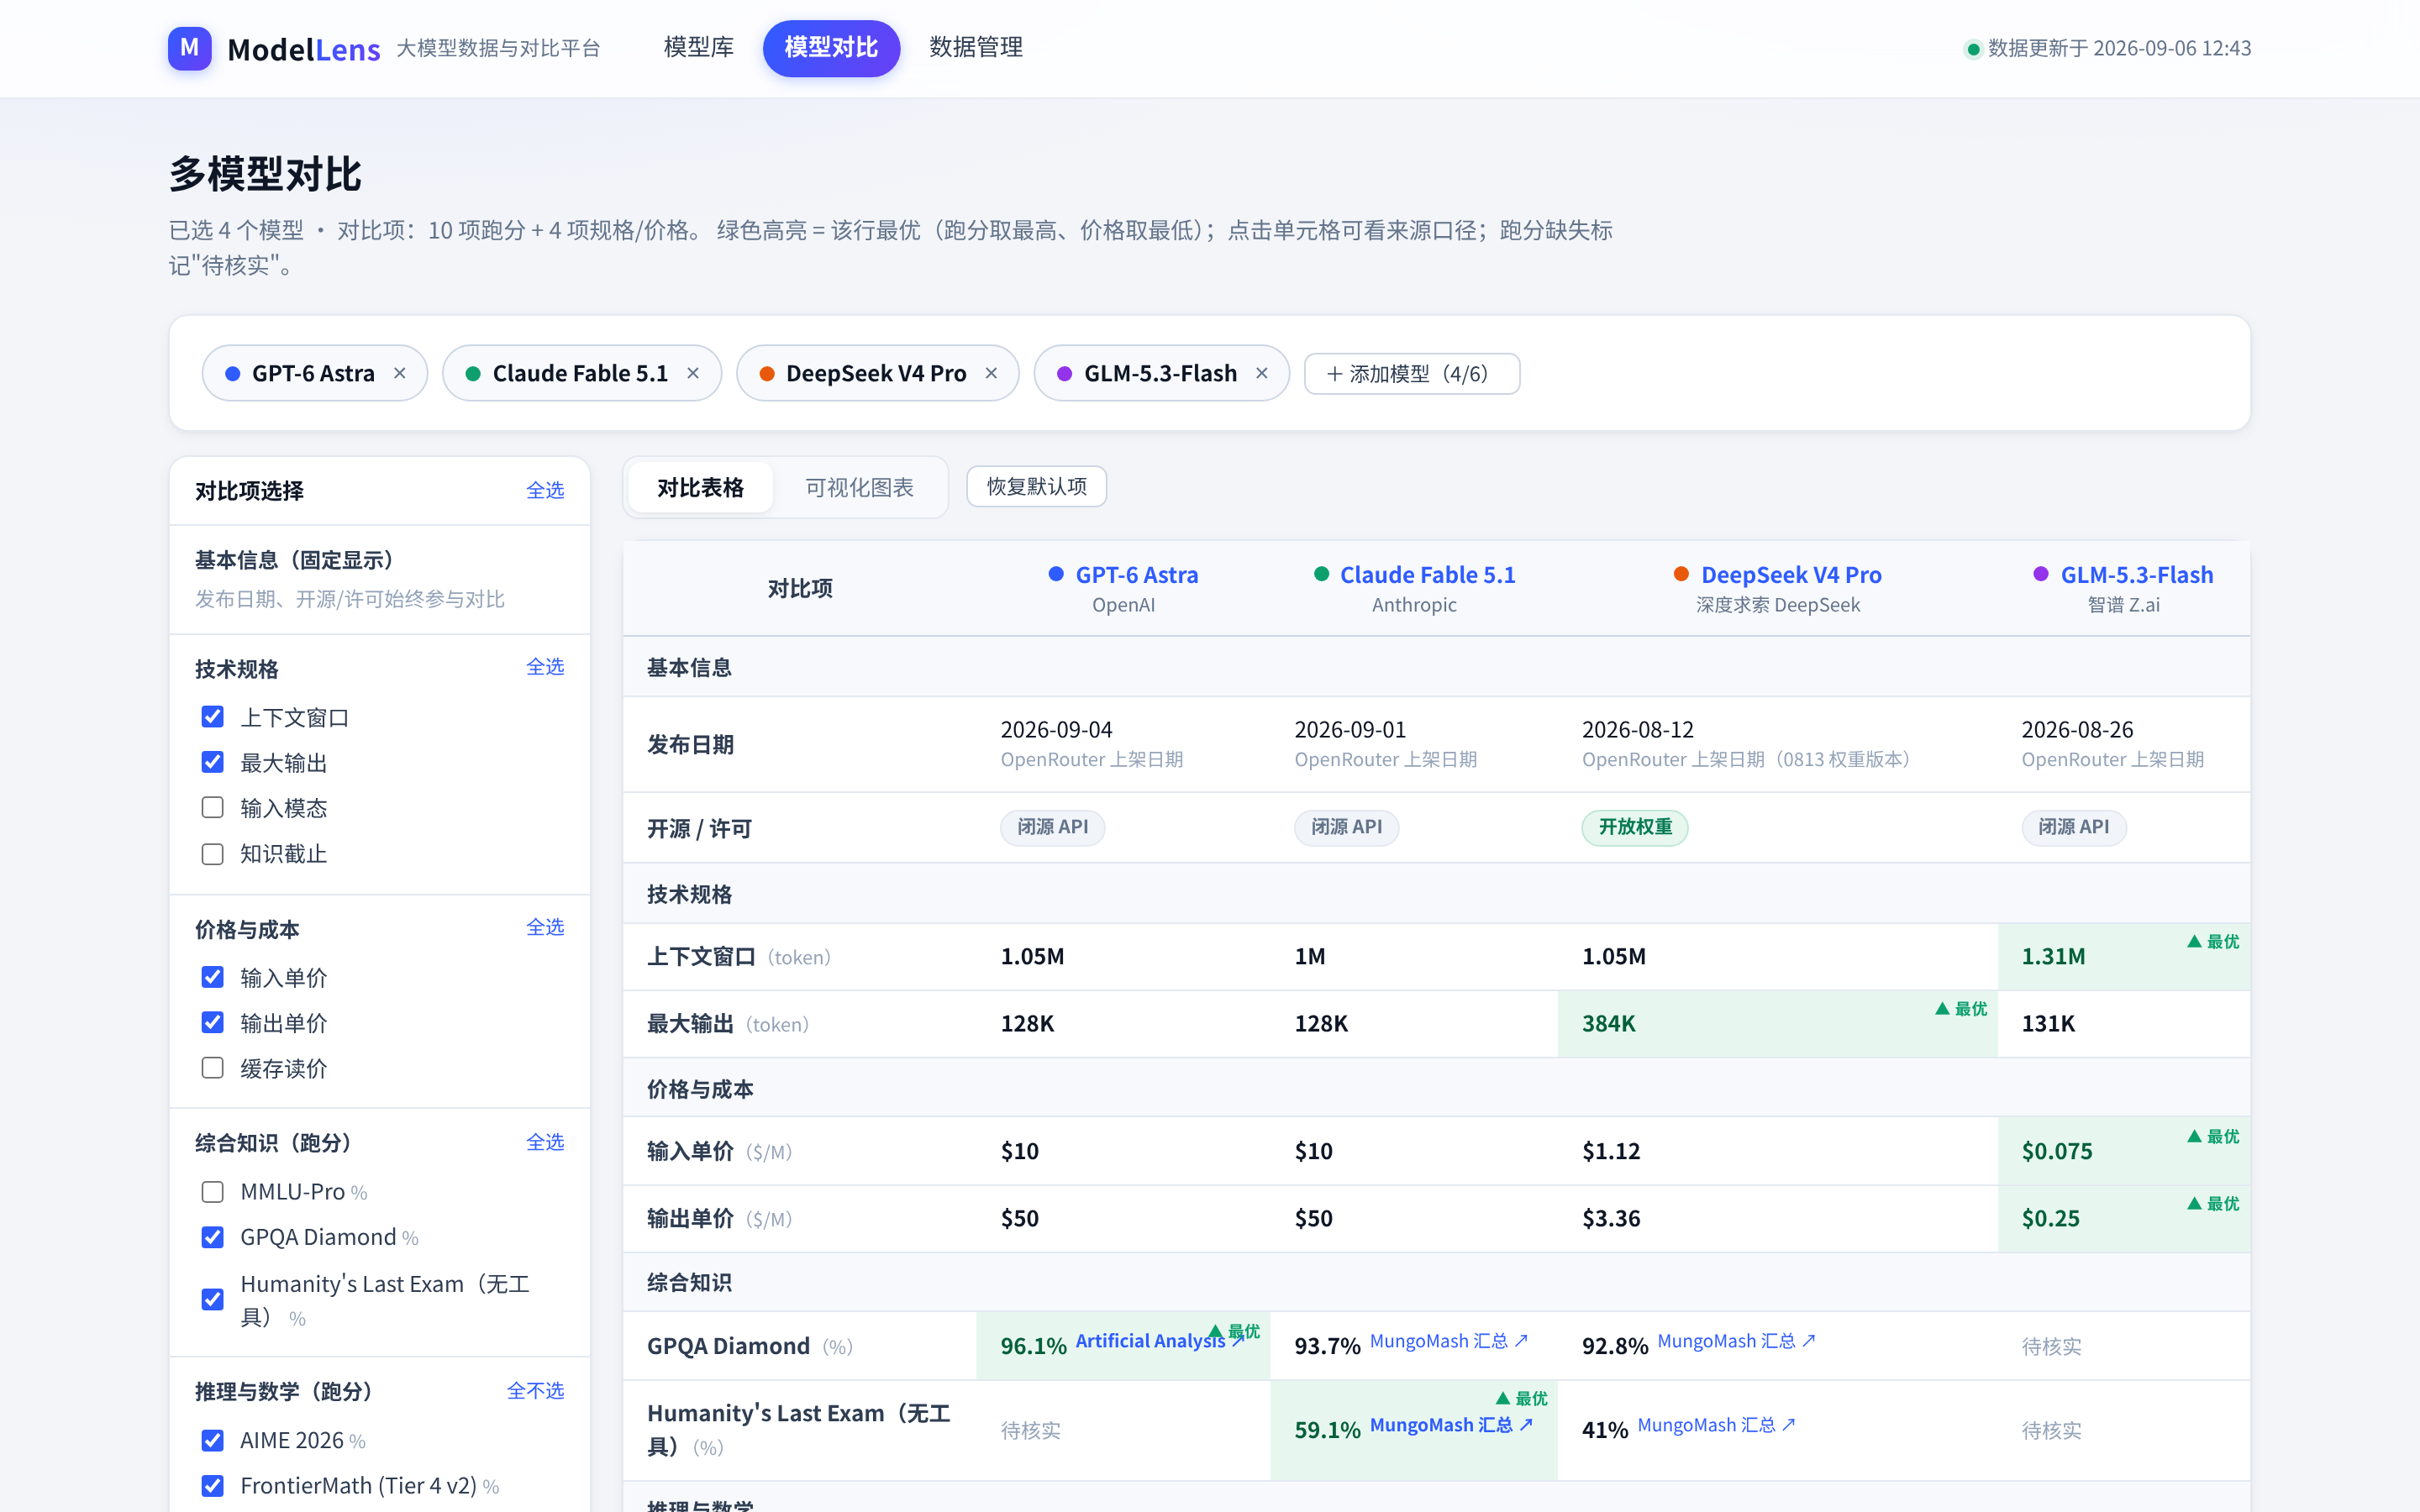Remove DeepSeek V4 Pro chip with its X

[991, 373]
